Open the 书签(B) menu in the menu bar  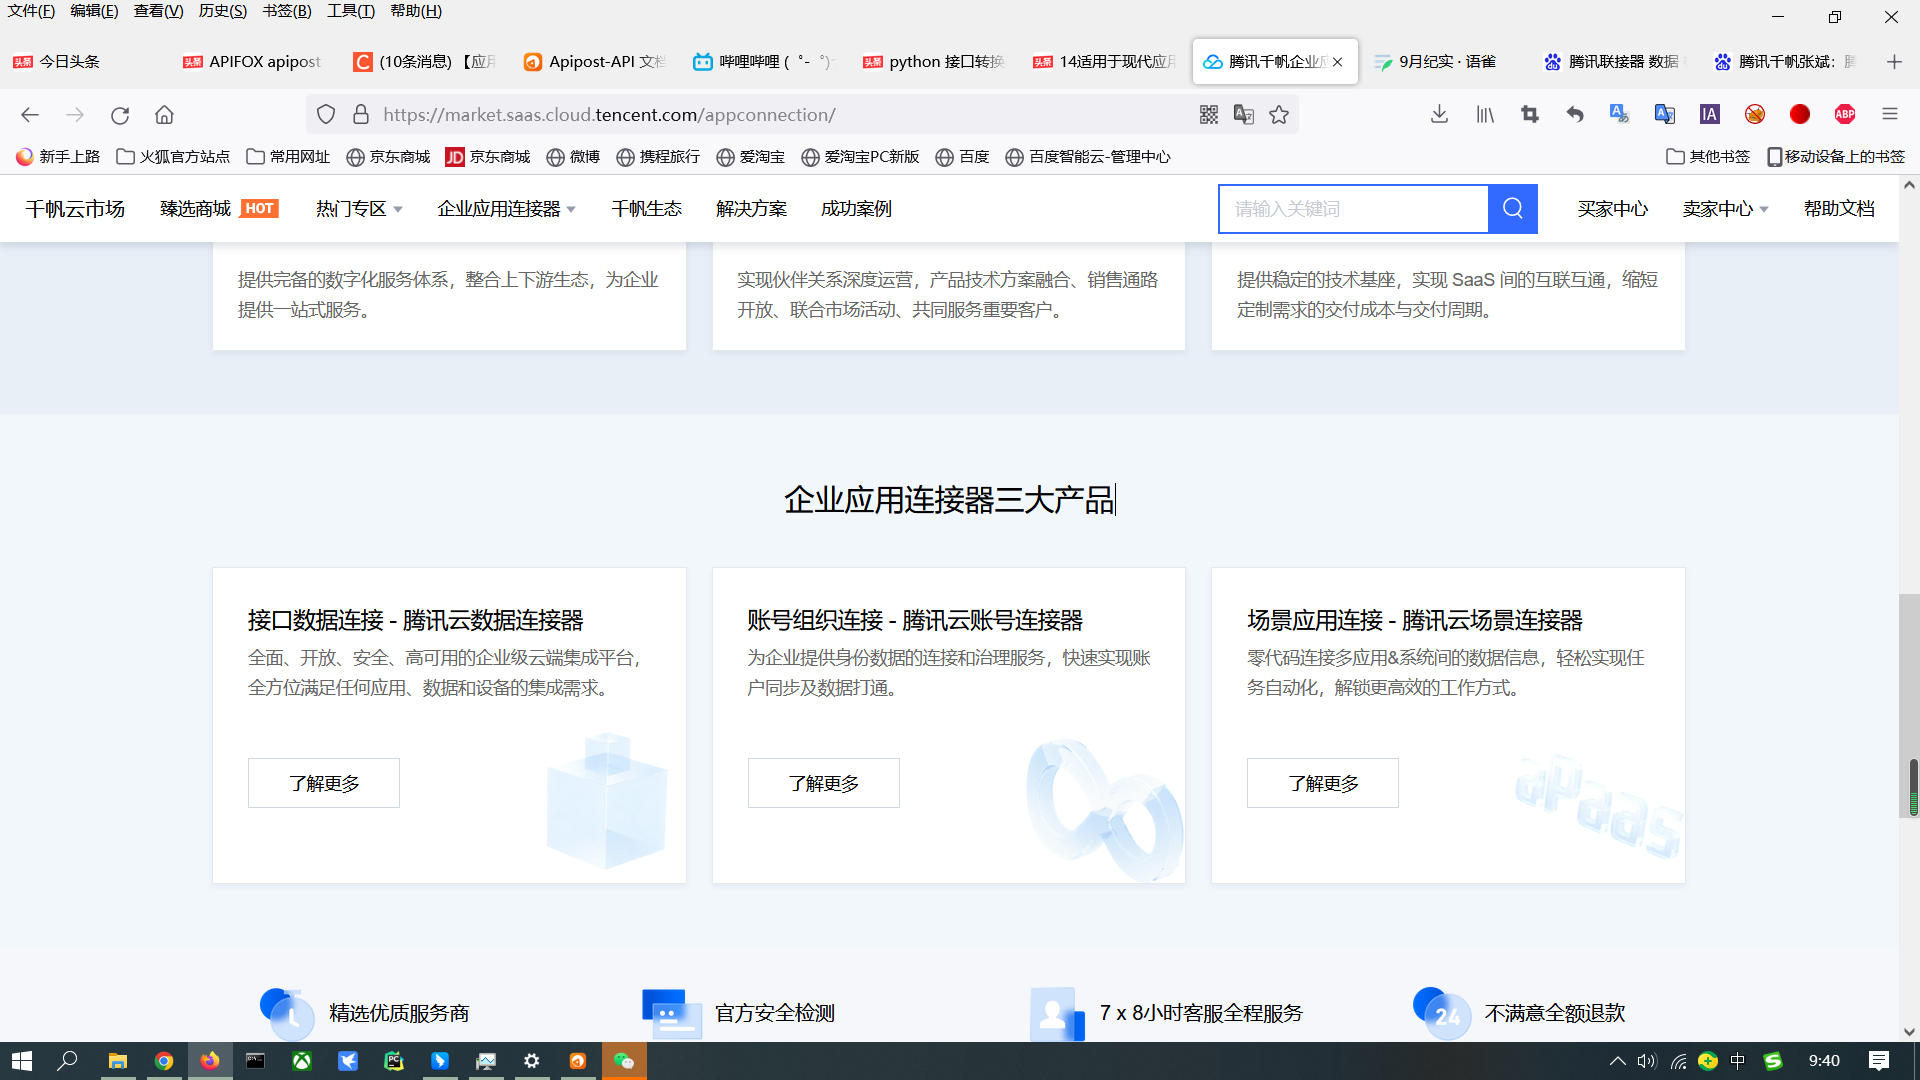(x=286, y=11)
